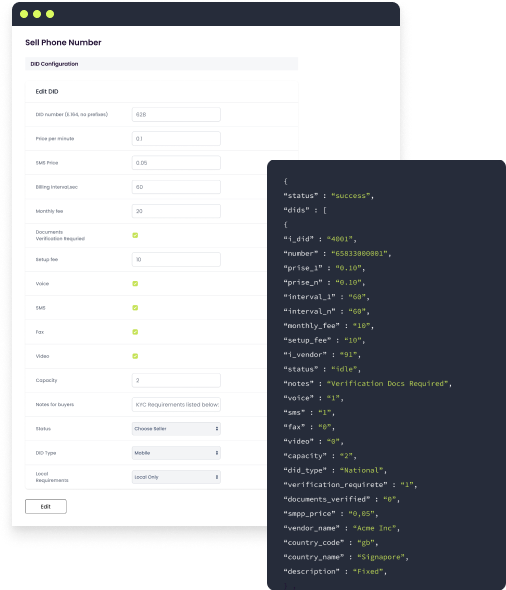Click the "documents_verified" key in JSON
This screenshot has height=590, width=506.
tap(327, 499)
